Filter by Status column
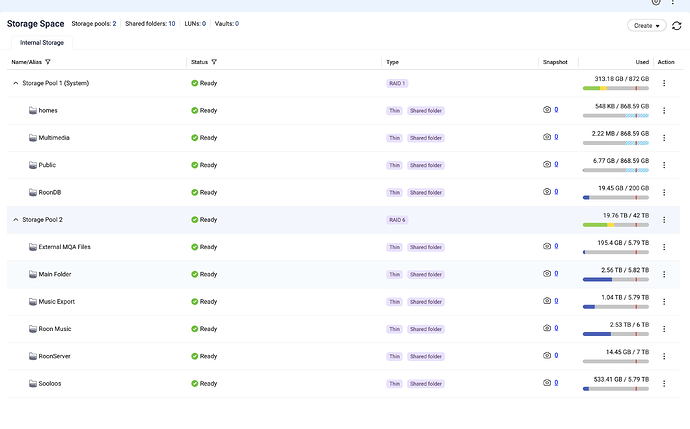This screenshot has height=429, width=690. coord(214,62)
